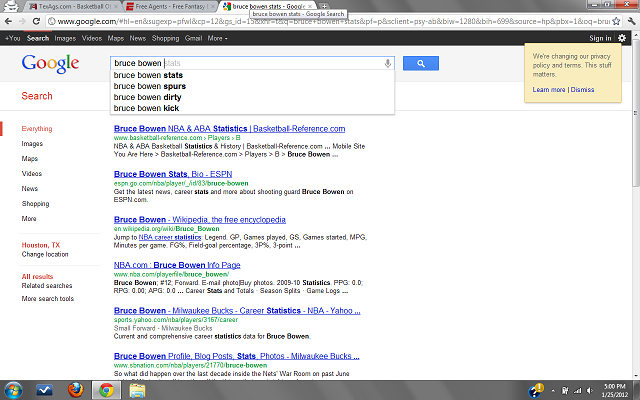Click the browser address bar

pos(331,21)
